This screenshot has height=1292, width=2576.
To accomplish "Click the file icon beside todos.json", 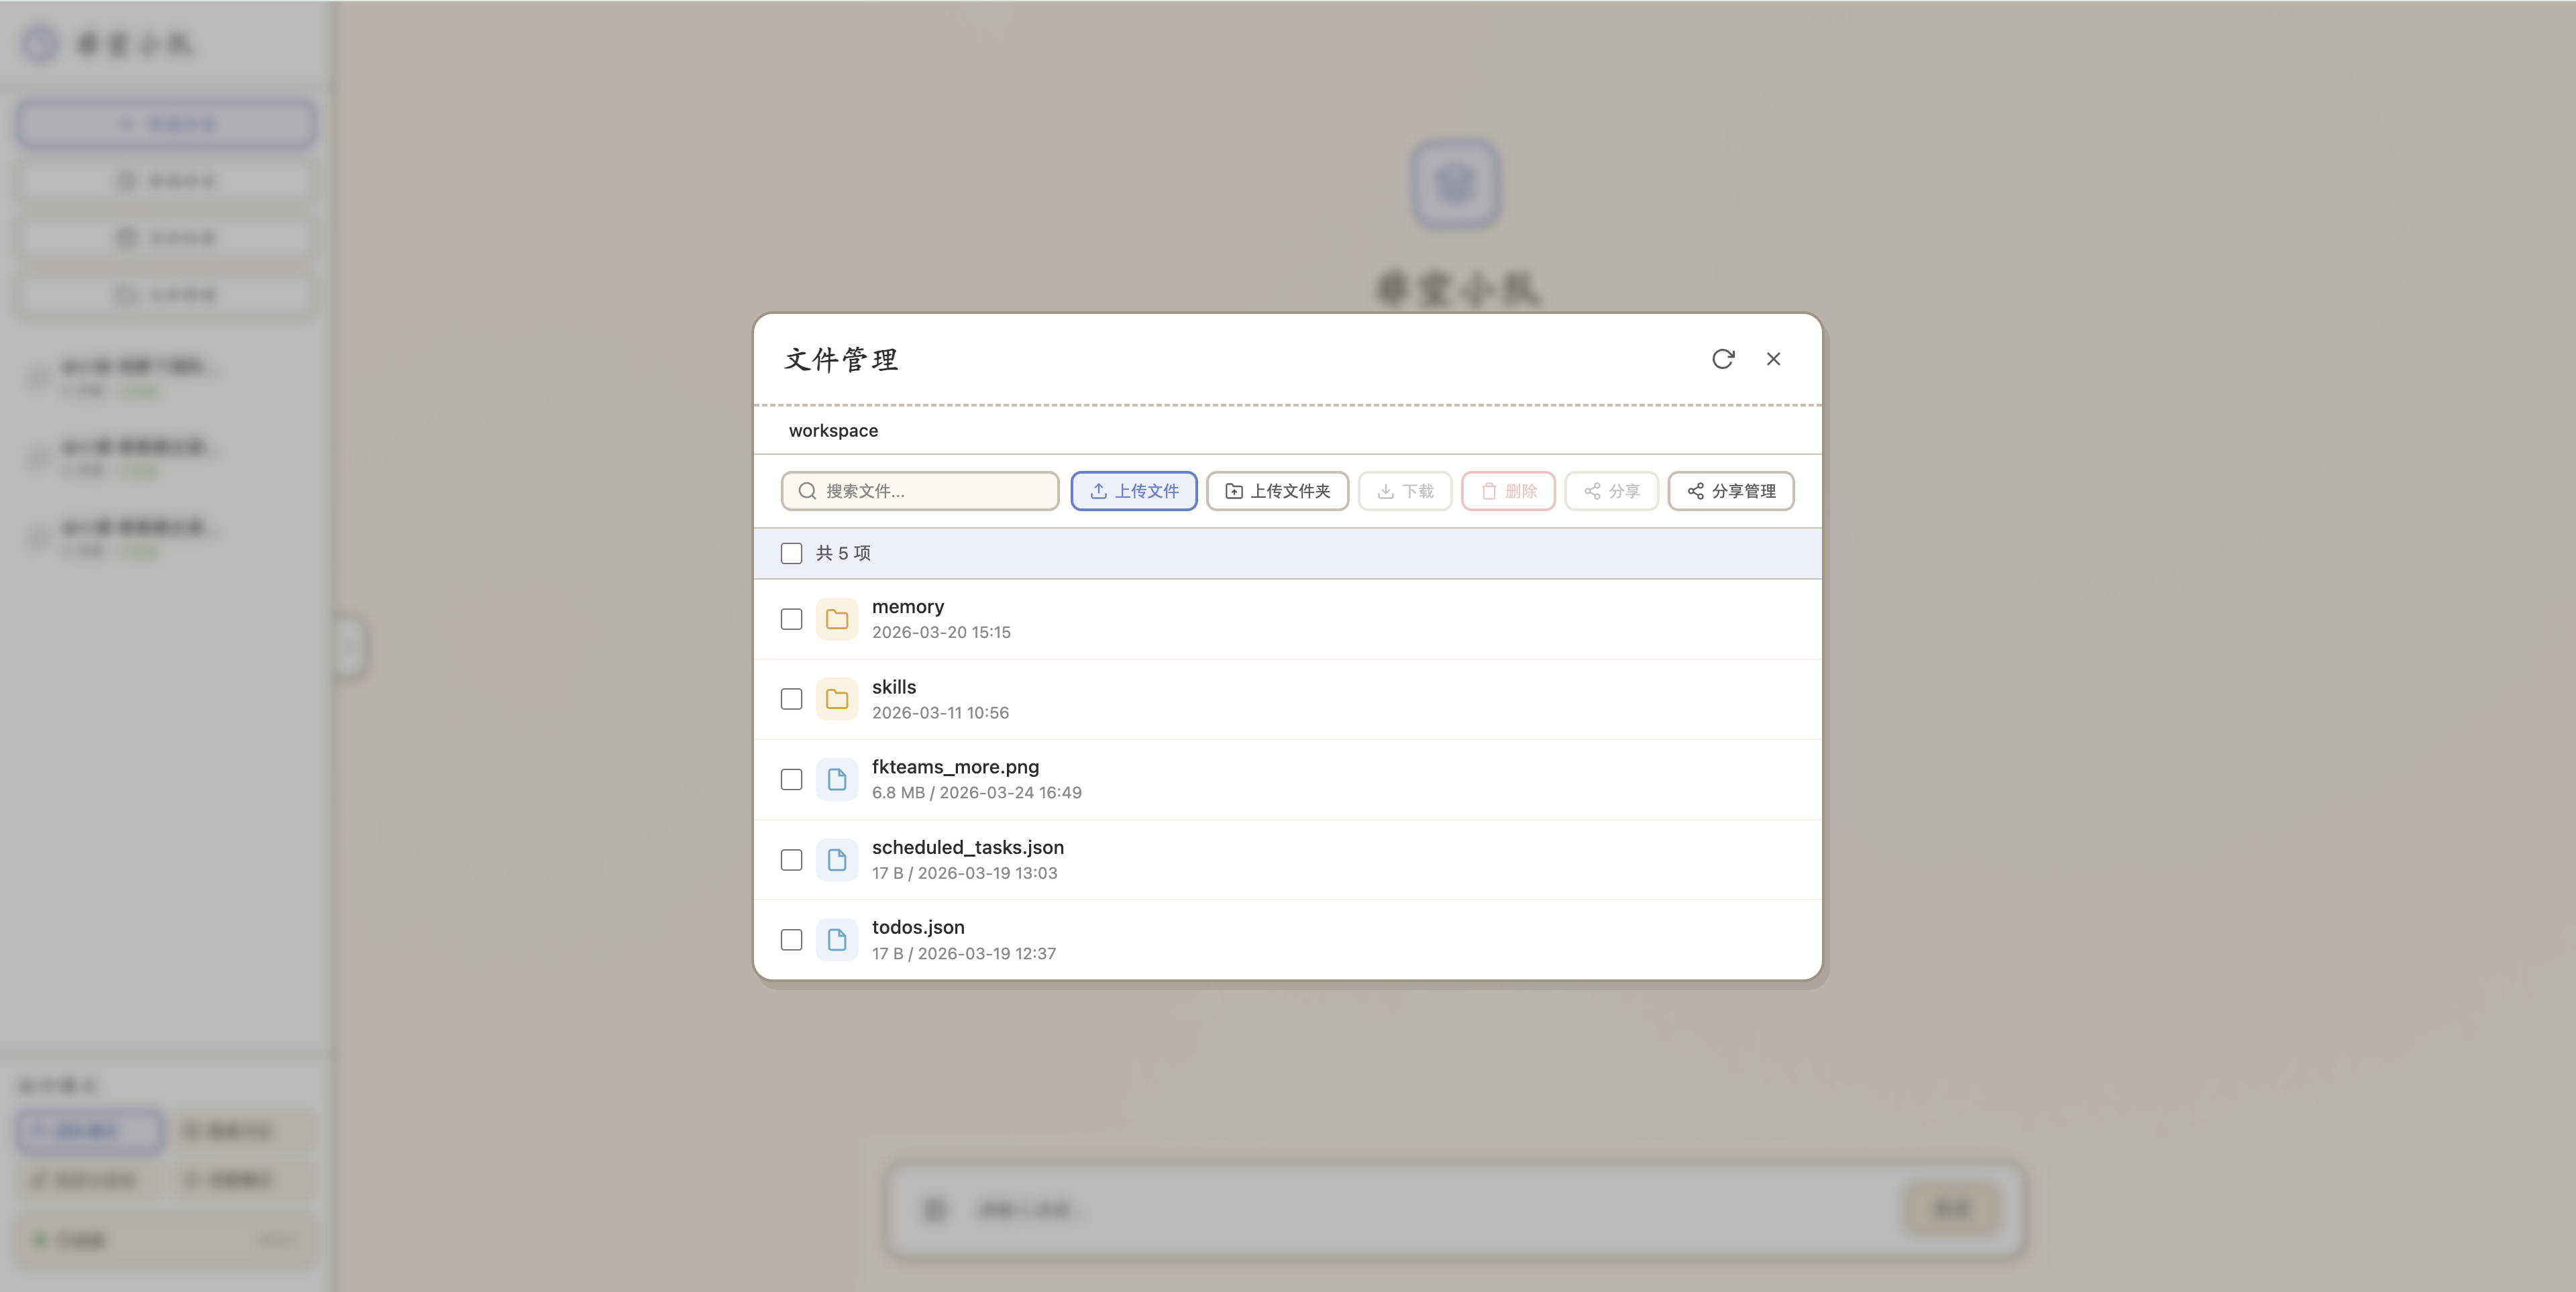I will coord(838,940).
